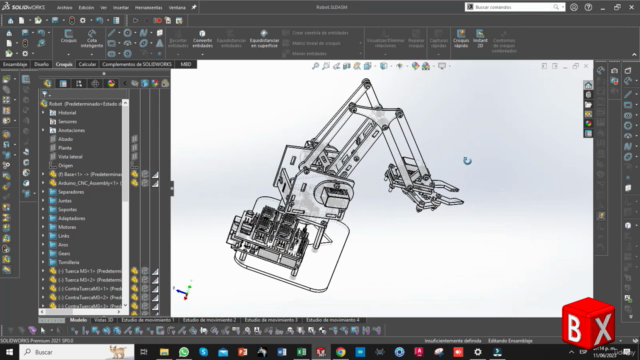Switch to the Ensamblaje ribbon tab

(15, 64)
